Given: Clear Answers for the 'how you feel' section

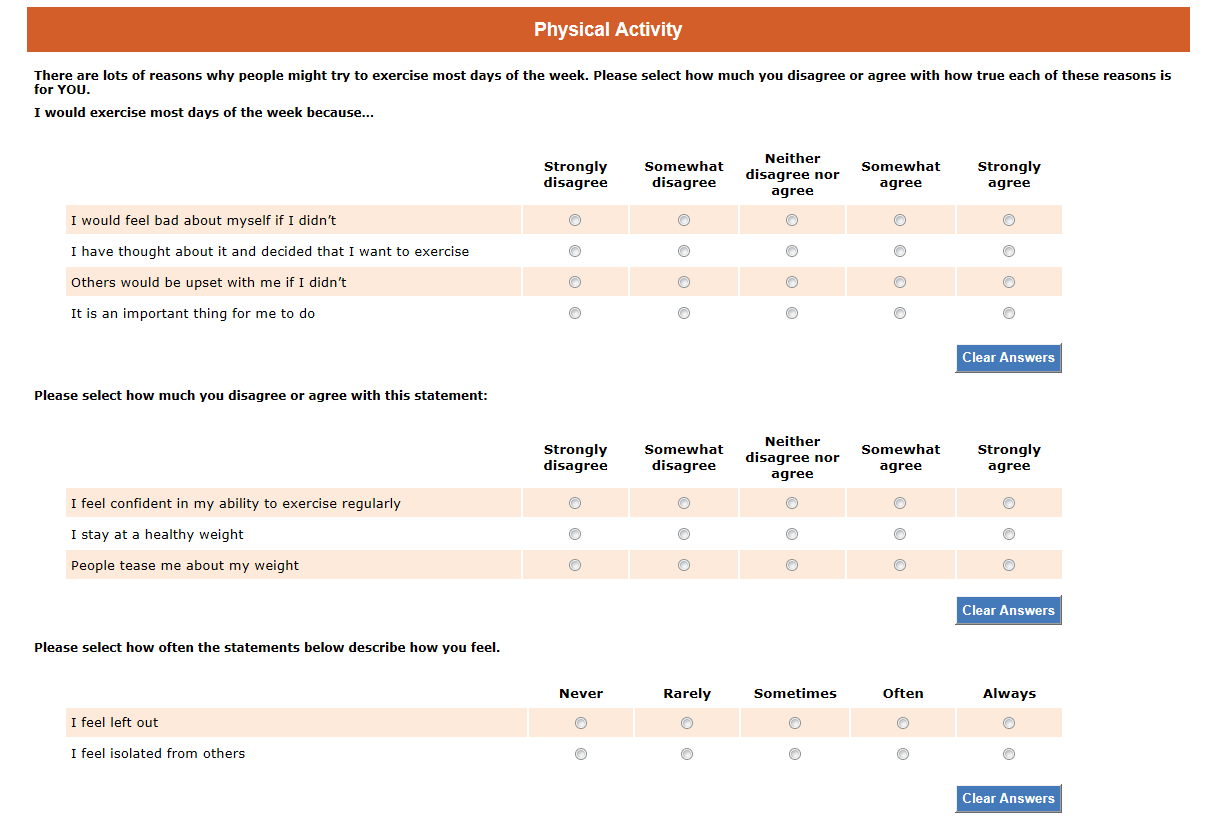Looking at the screenshot, I should click(1008, 798).
